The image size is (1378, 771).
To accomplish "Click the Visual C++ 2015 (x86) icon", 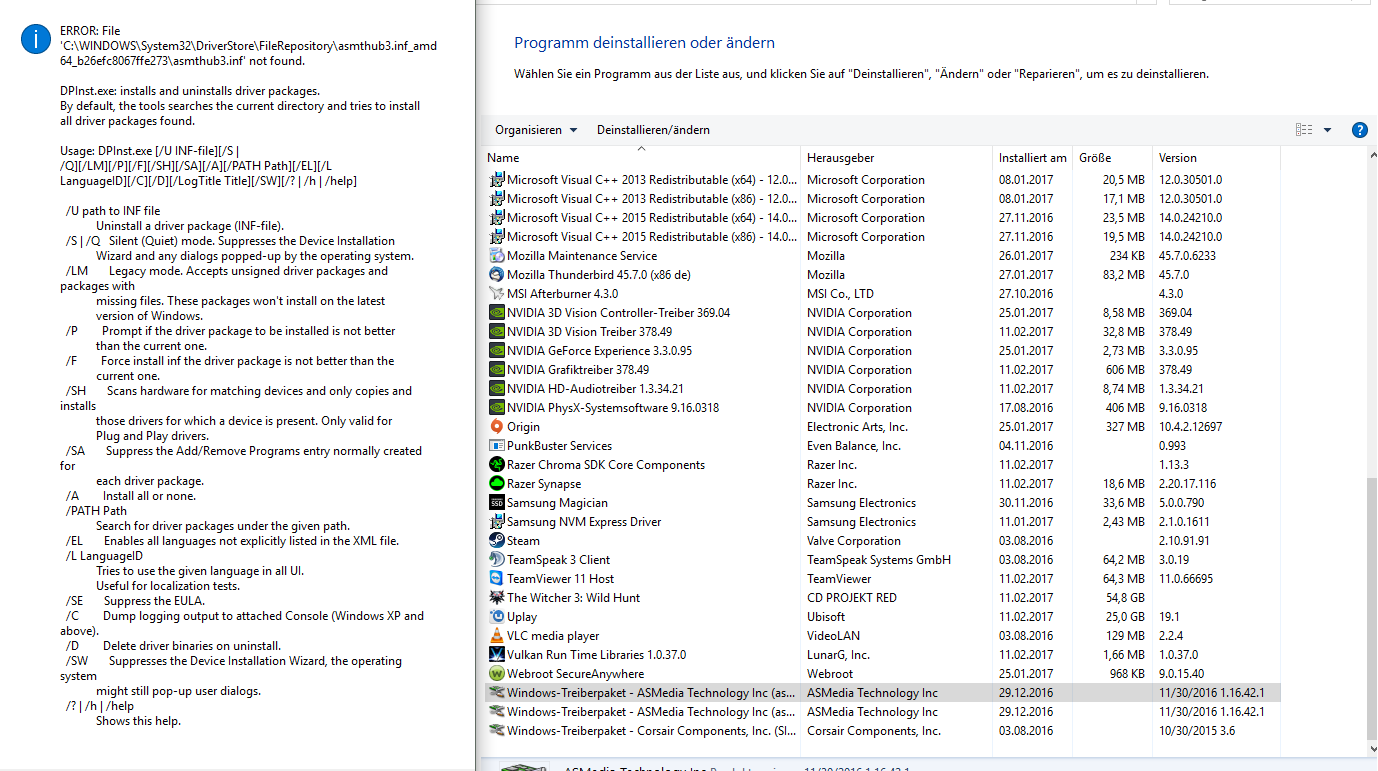I will tap(497, 237).
